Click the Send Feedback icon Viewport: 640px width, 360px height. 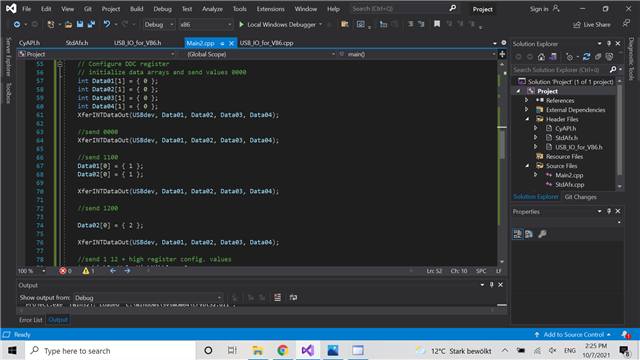click(626, 24)
